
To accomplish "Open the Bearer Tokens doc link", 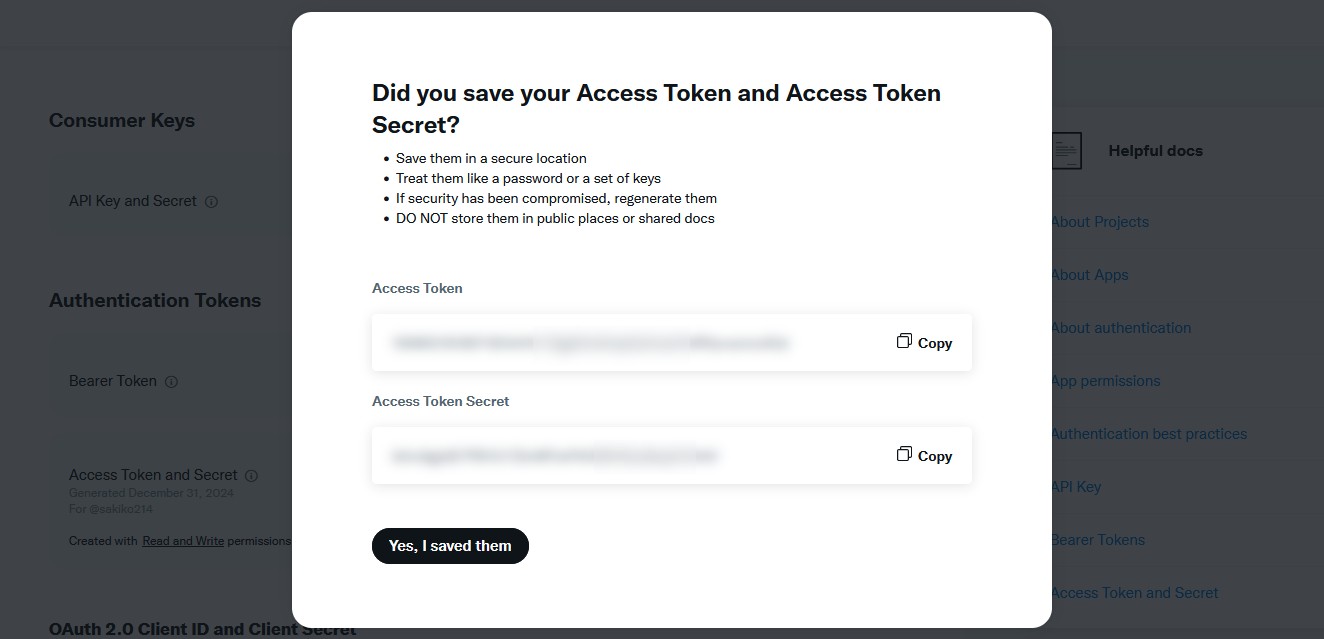I will tap(1098, 540).
